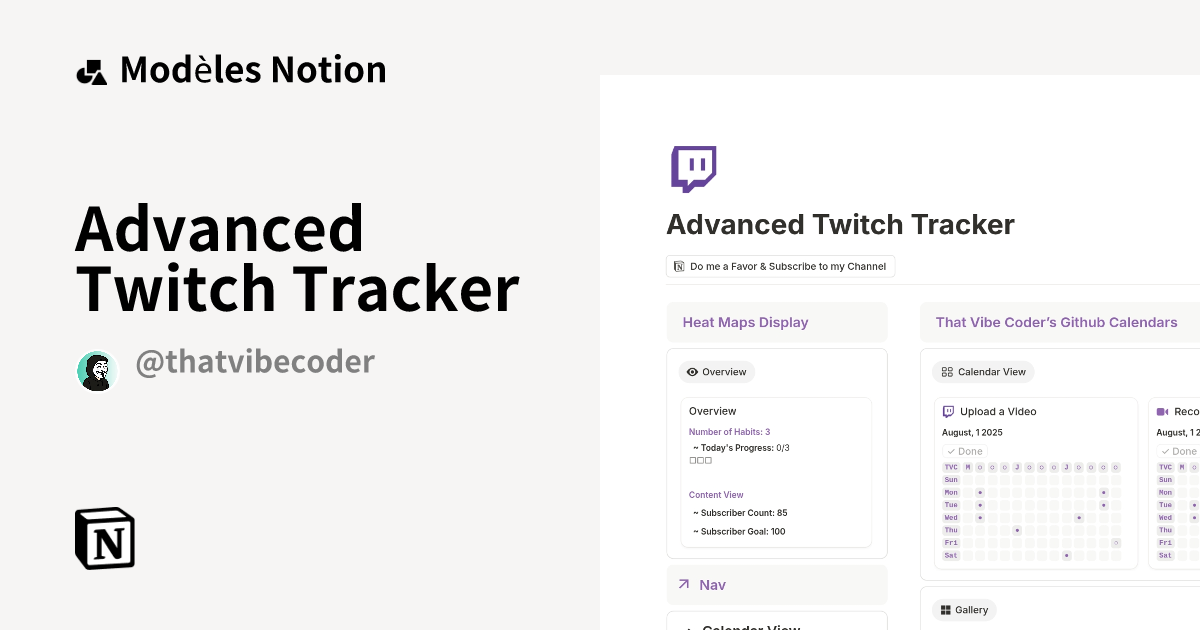Click the eye icon on the Overview pill

692,371
